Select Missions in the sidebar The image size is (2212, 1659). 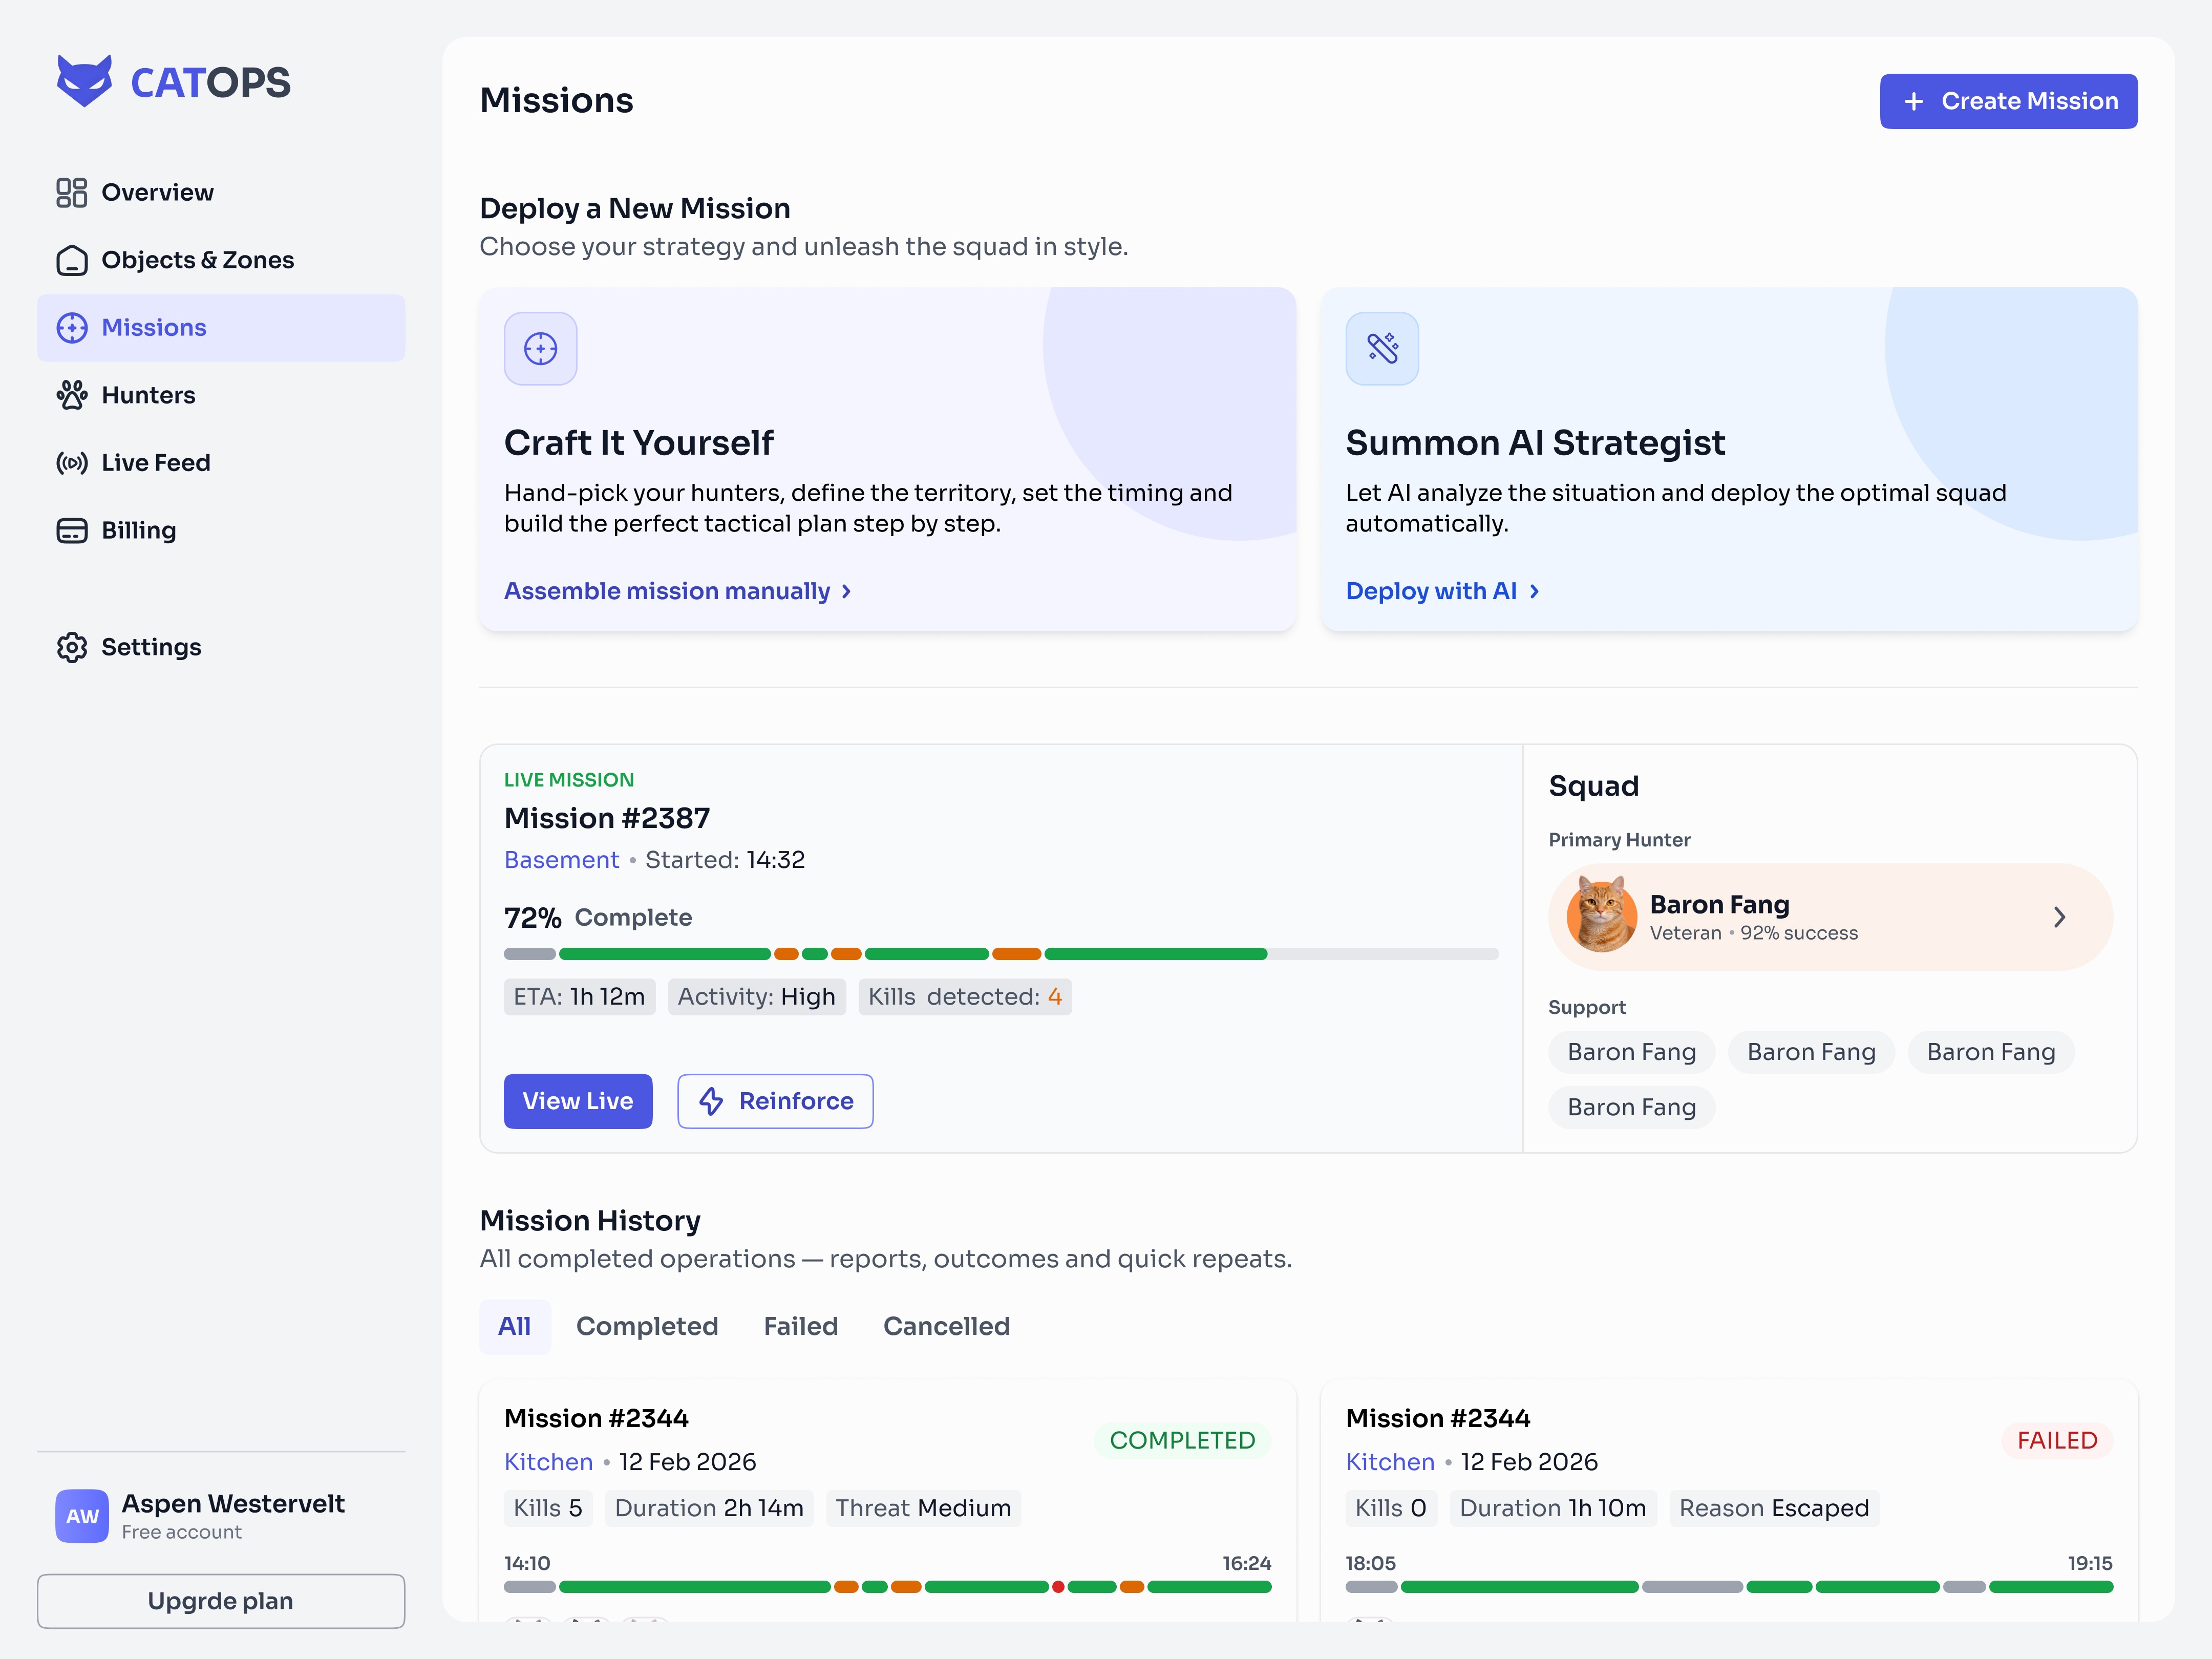click(221, 327)
